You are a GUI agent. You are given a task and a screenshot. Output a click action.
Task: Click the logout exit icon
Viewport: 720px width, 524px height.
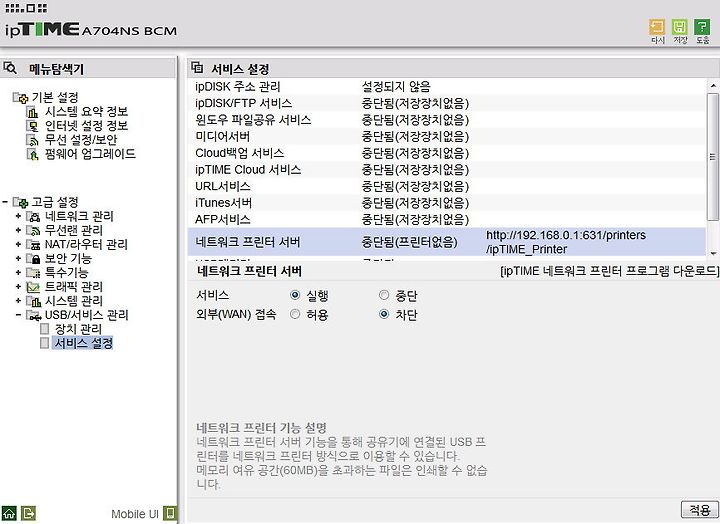coord(28,513)
